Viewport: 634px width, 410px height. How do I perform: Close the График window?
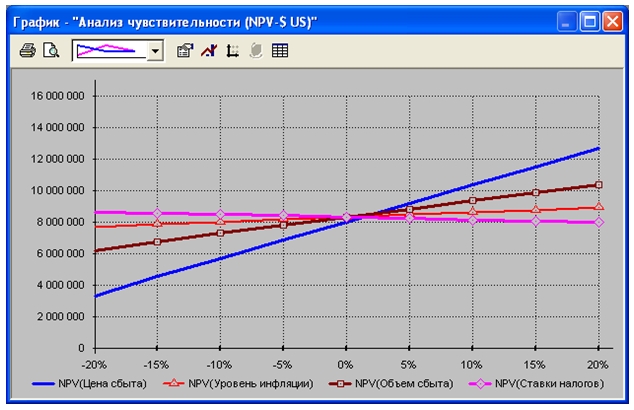pyautogui.click(x=613, y=21)
